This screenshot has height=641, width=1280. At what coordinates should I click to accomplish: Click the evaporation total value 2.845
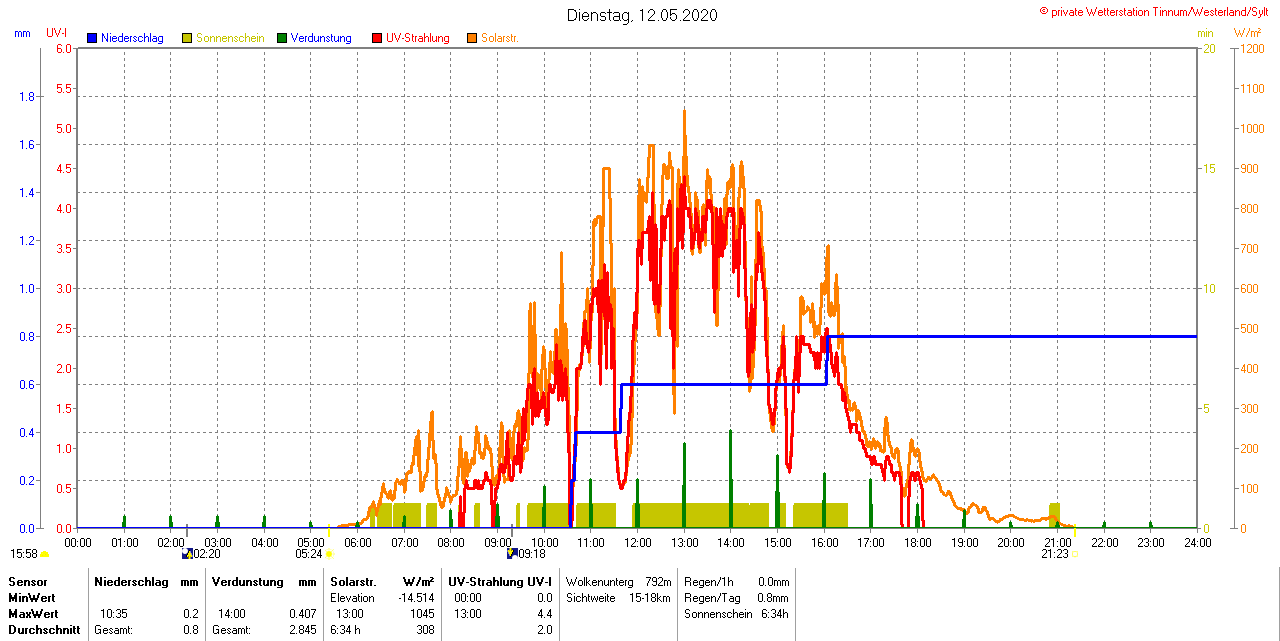(x=304, y=630)
